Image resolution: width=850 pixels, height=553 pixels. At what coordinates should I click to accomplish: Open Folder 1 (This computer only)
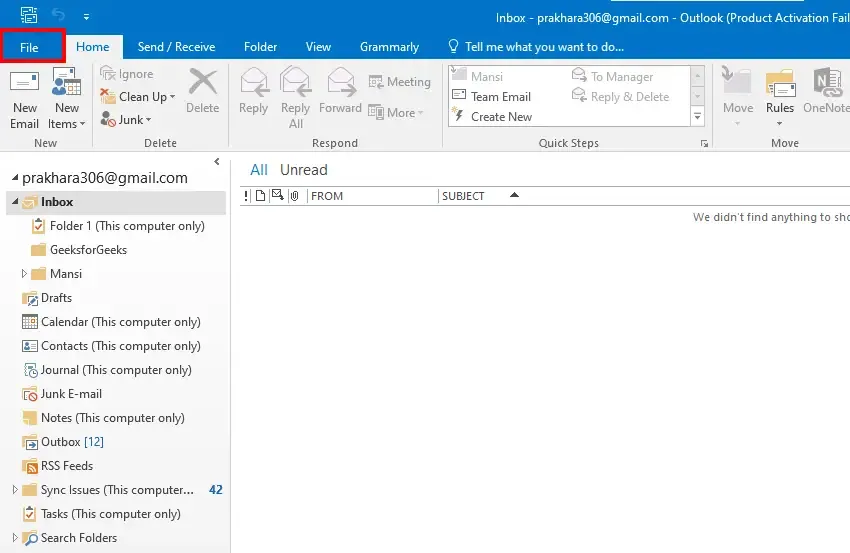[x=118, y=226]
